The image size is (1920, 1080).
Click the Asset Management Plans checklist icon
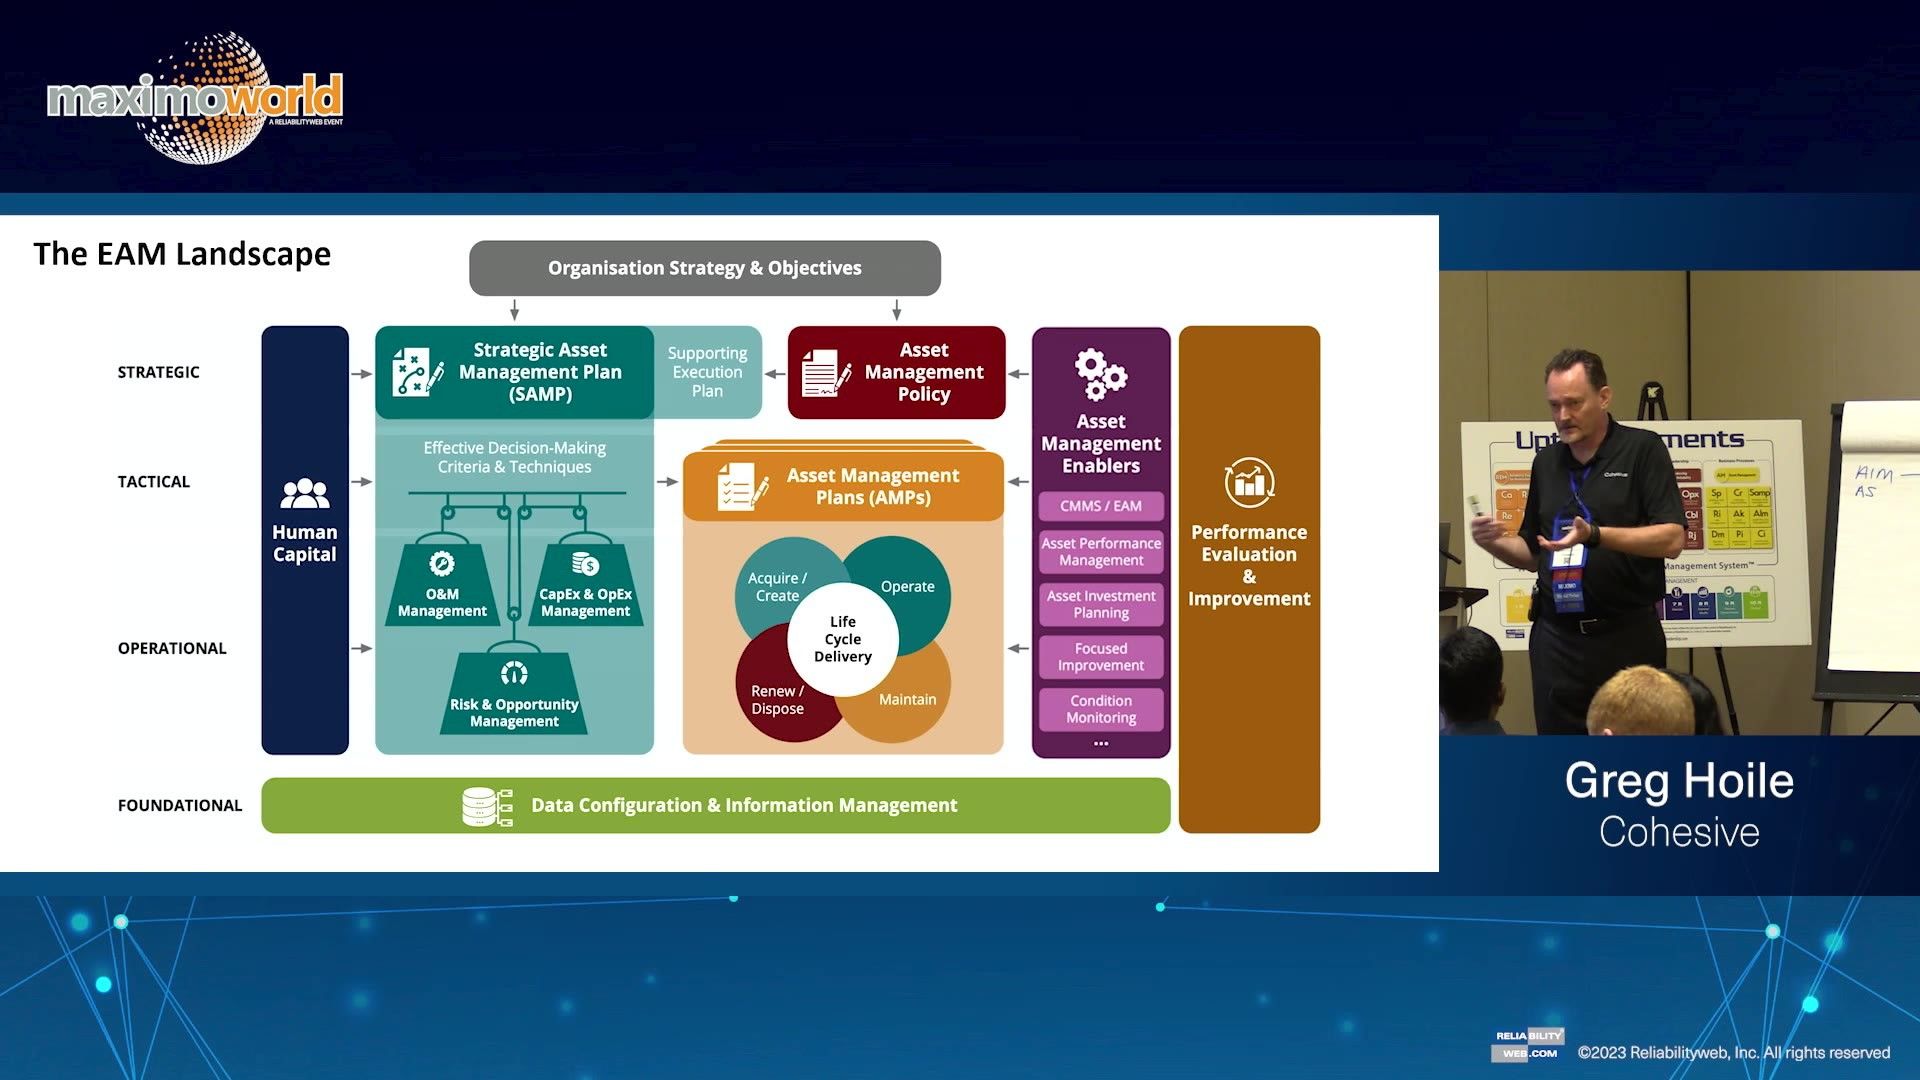click(742, 487)
